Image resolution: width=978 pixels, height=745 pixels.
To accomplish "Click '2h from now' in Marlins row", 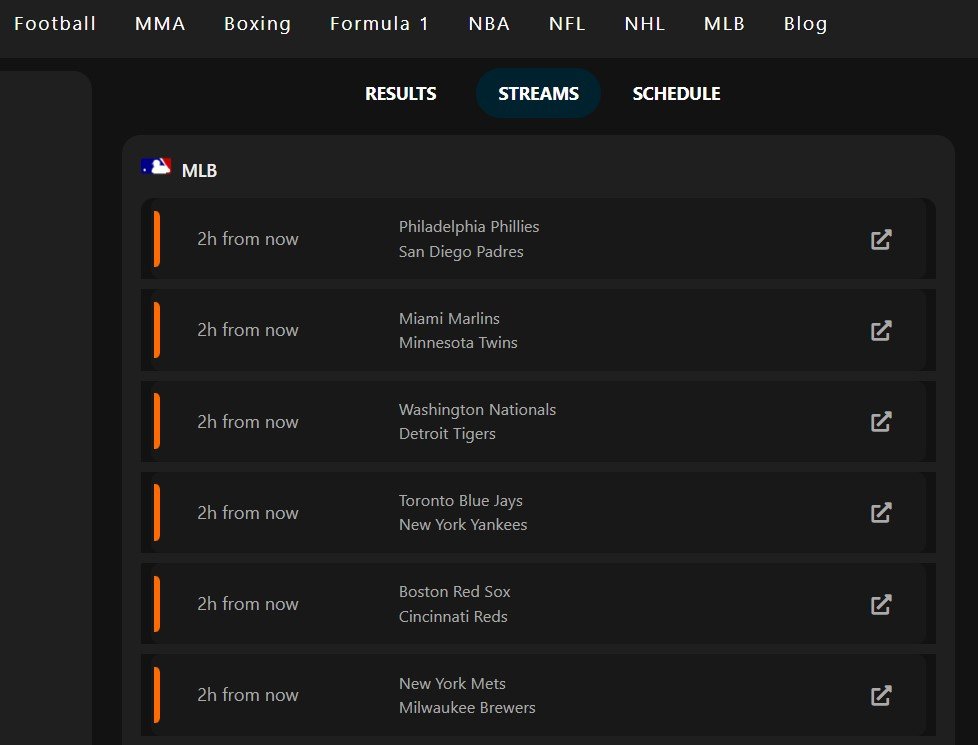I will (x=248, y=330).
